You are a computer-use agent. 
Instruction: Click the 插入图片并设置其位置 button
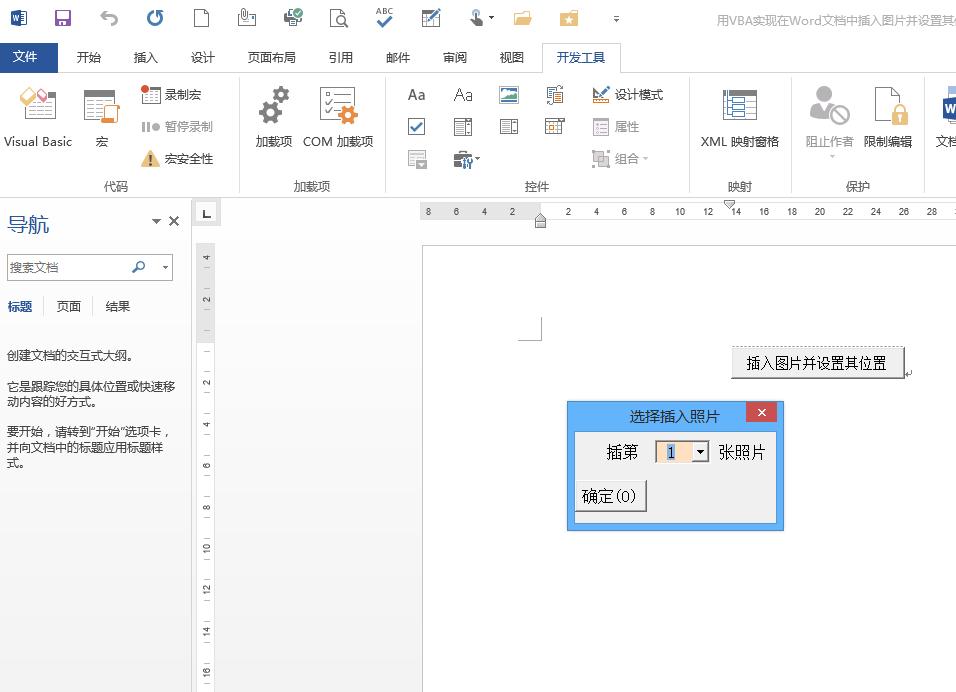click(817, 363)
